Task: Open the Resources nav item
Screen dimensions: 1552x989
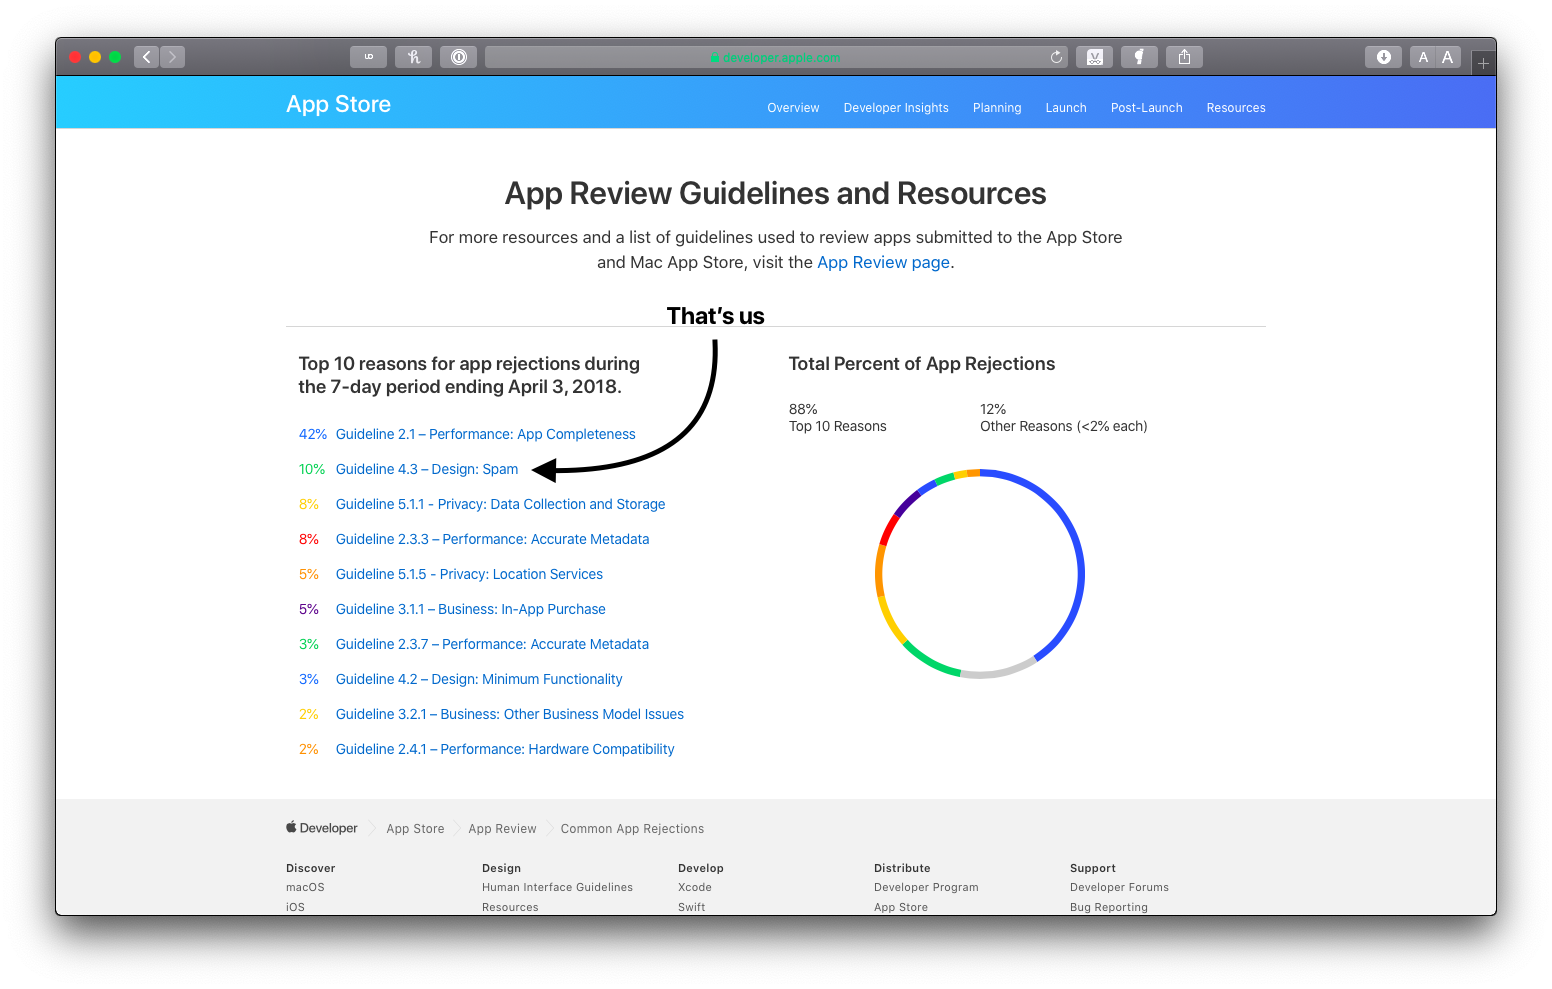Action: 1236,108
